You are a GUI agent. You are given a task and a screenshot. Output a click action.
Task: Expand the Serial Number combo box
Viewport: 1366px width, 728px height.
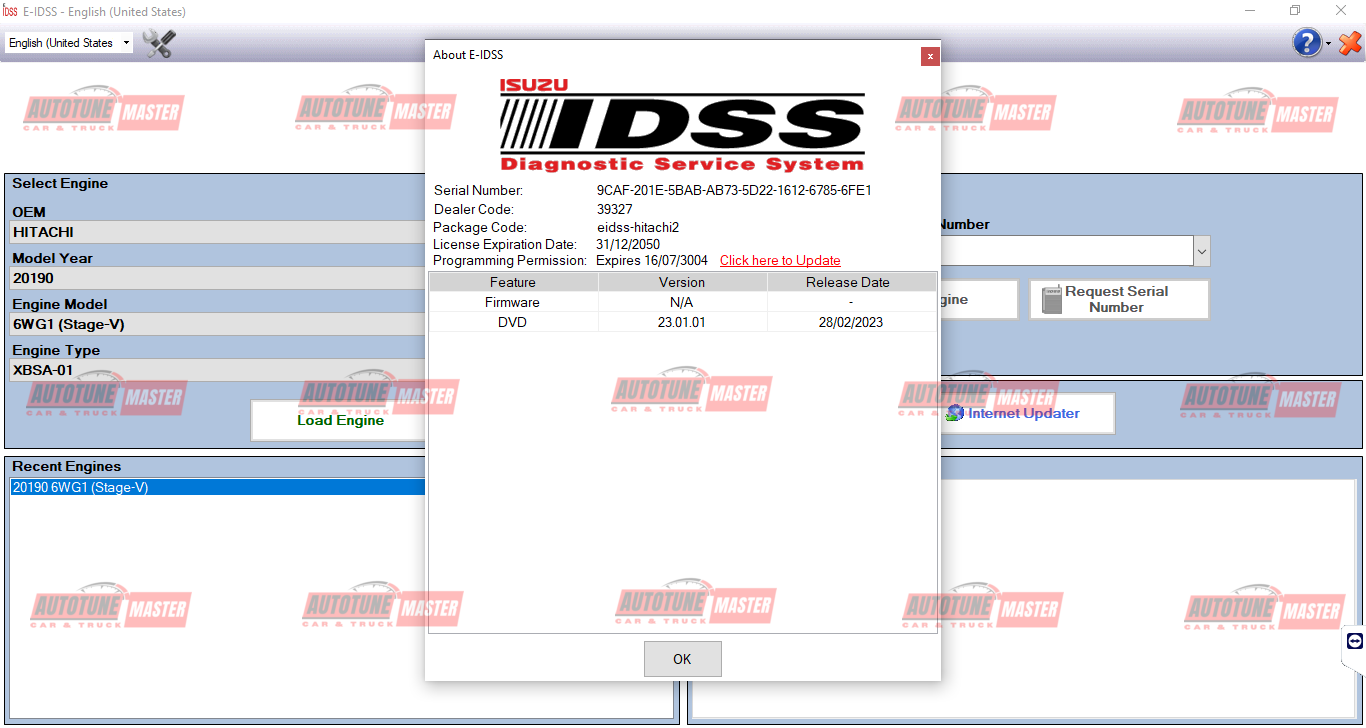[1202, 250]
